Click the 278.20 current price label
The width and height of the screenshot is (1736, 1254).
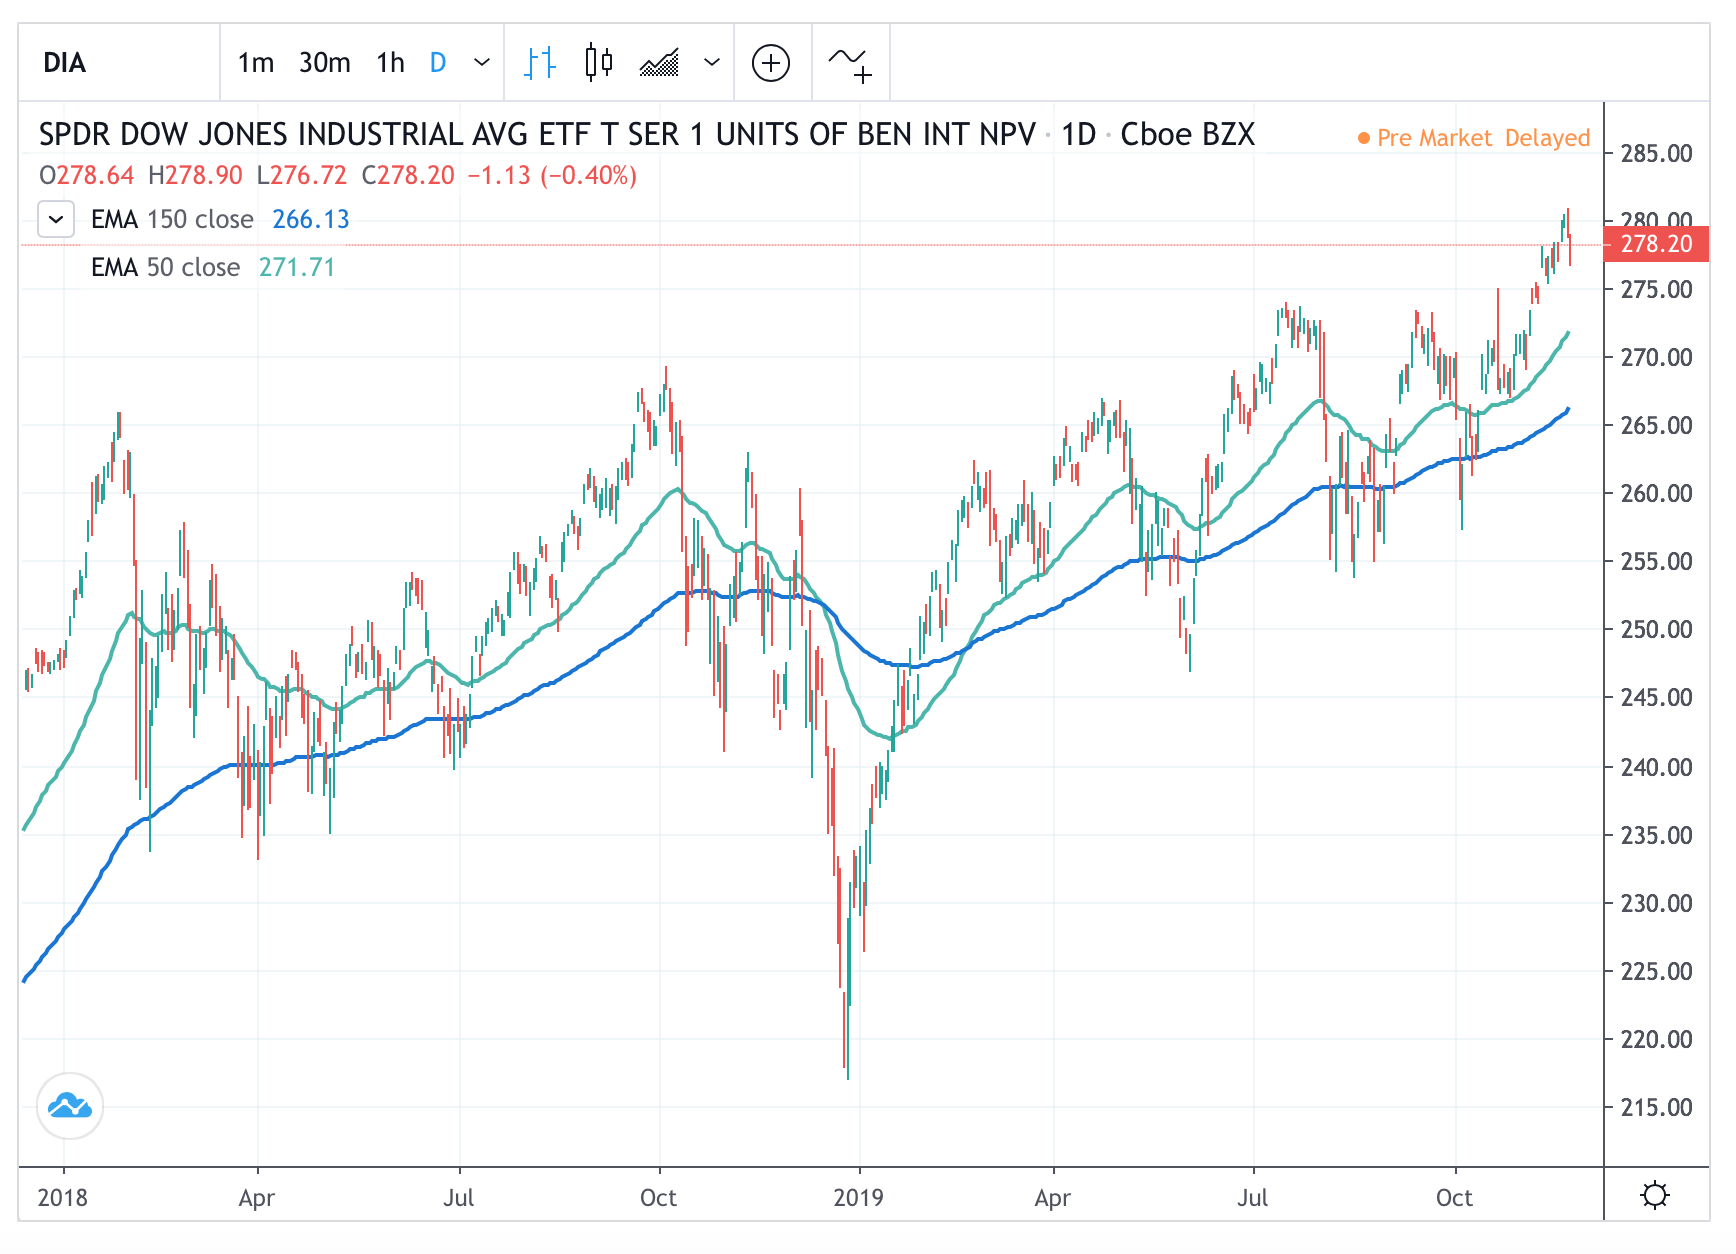click(x=1656, y=244)
